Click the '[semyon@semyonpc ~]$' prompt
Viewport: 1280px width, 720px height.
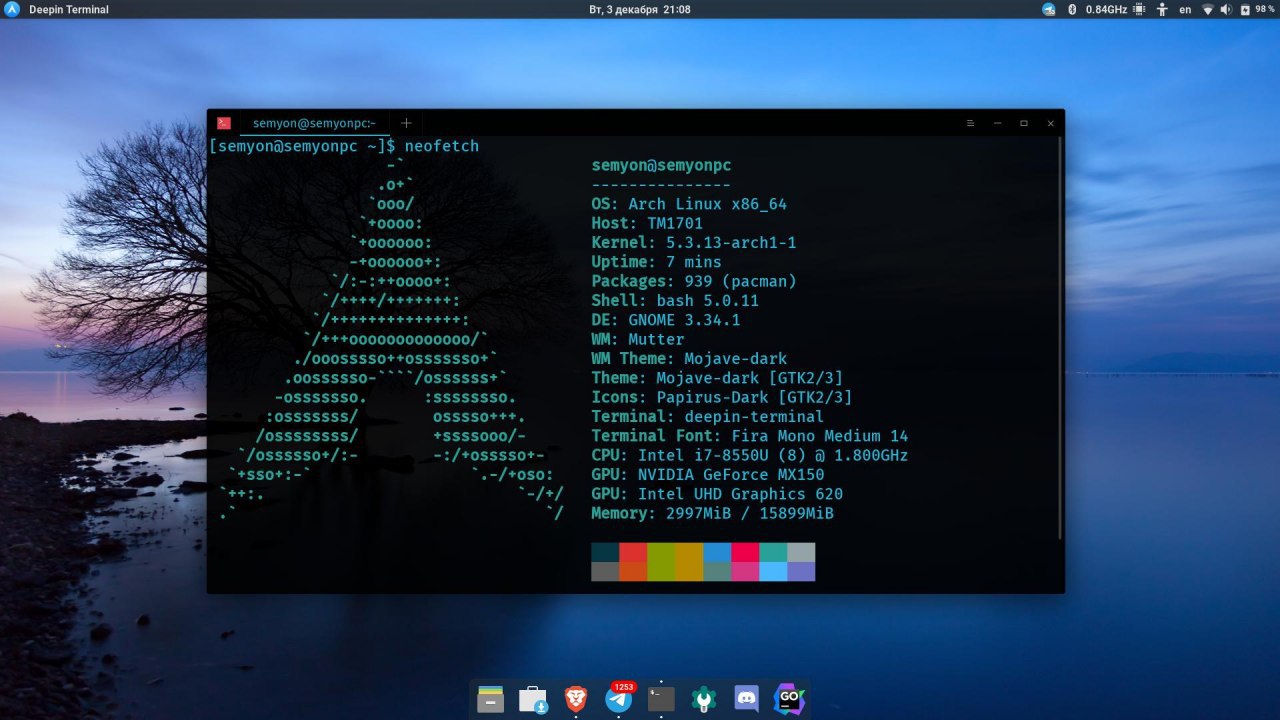pyautogui.click(x=302, y=146)
